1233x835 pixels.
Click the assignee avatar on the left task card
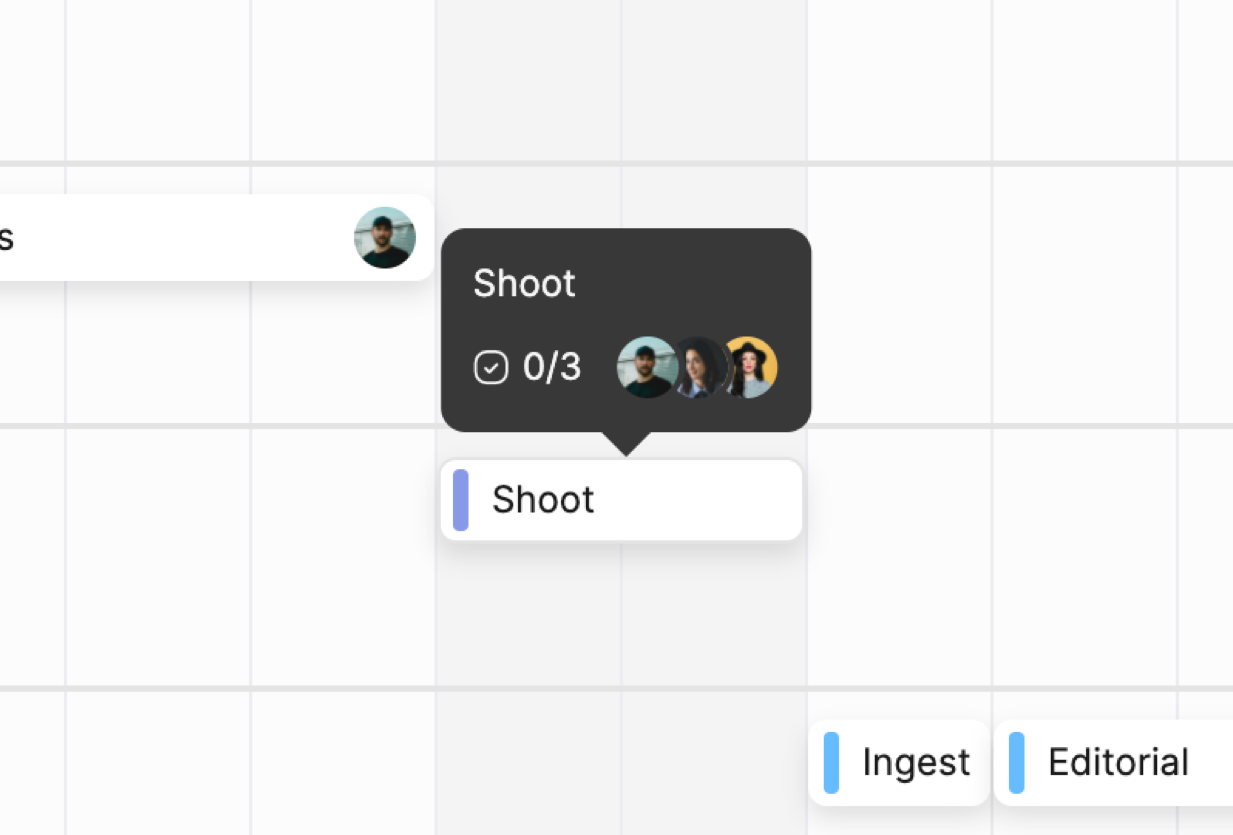(x=385, y=238)
